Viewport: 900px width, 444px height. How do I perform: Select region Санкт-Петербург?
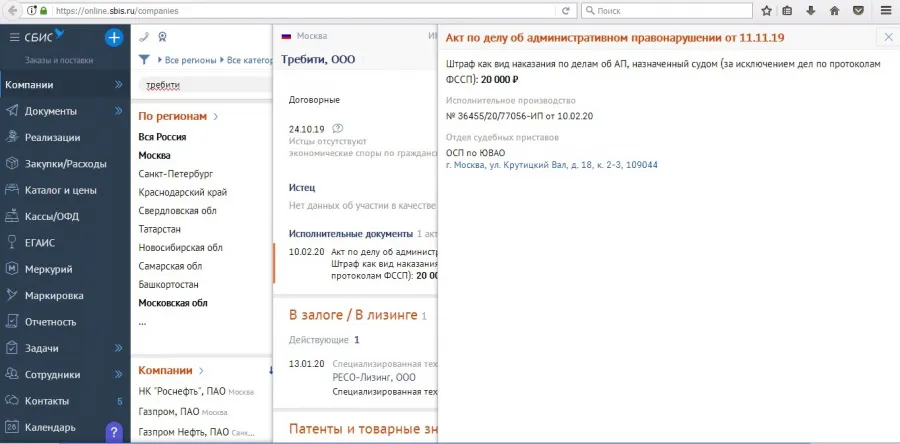(176, 174)
